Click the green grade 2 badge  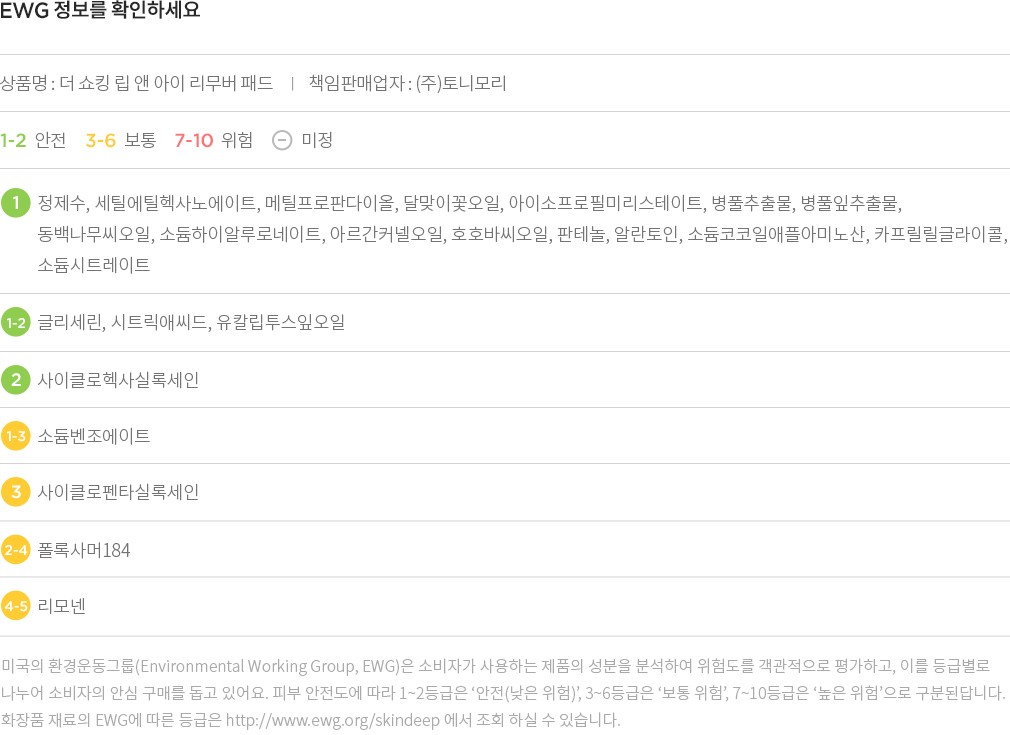(15, 379)
